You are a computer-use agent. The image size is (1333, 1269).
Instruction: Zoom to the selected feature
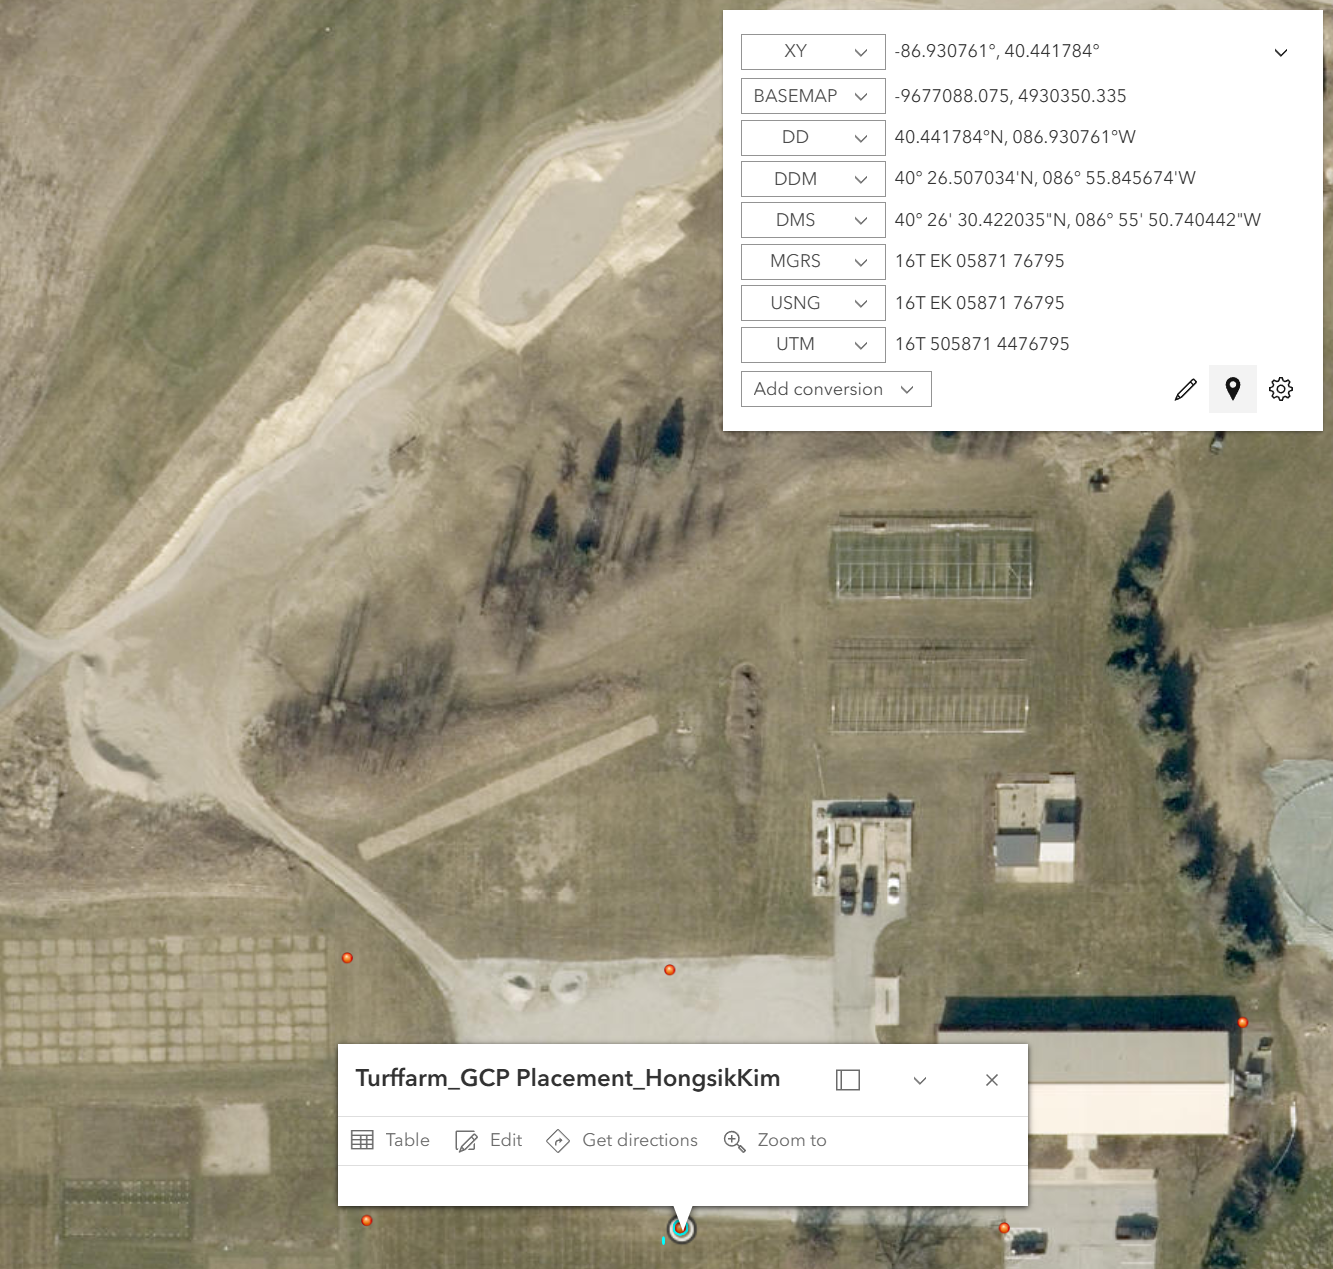(x=775, y=1140)
